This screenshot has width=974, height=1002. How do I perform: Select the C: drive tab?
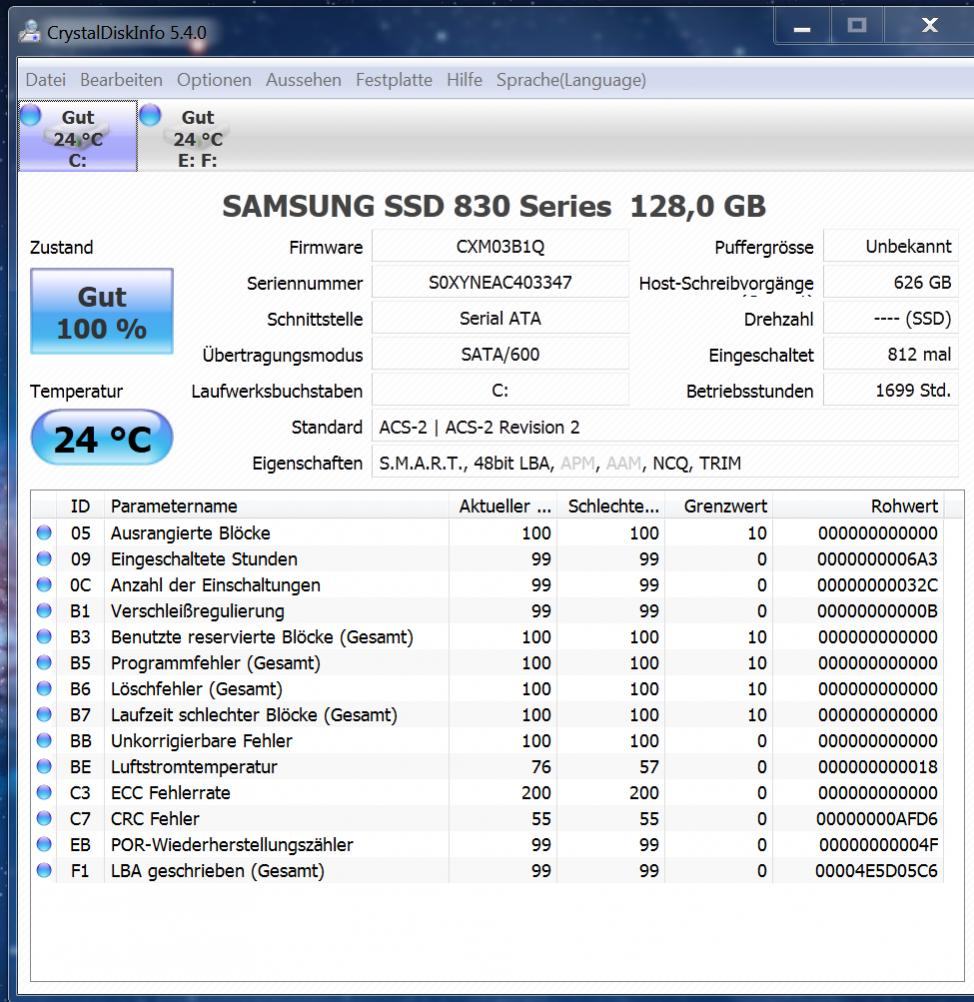[77, 136]
